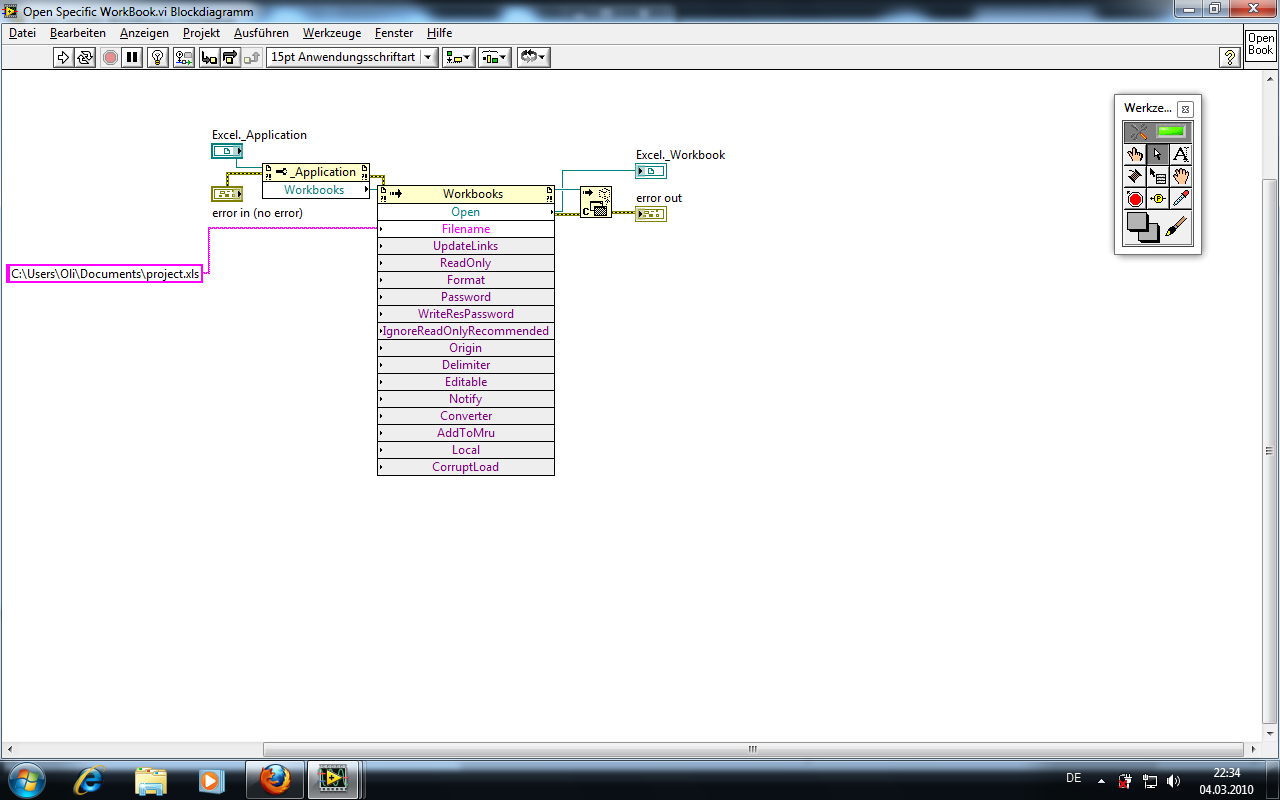
Task: Click the Workbooks property row
Action: click(x=316, y=190)
